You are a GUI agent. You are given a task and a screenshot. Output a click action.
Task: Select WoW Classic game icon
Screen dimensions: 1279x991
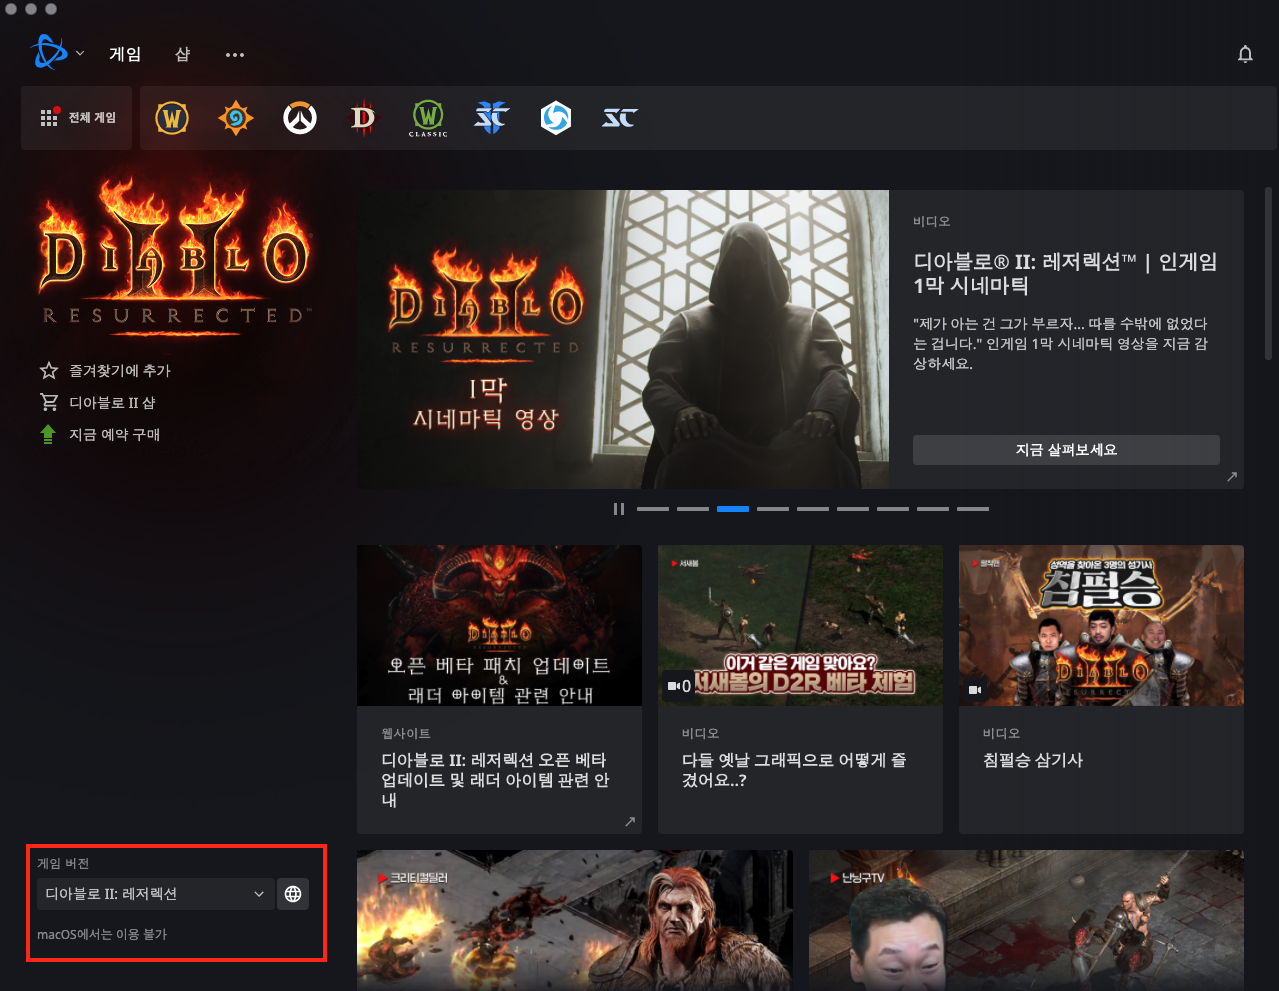(428, 118)
